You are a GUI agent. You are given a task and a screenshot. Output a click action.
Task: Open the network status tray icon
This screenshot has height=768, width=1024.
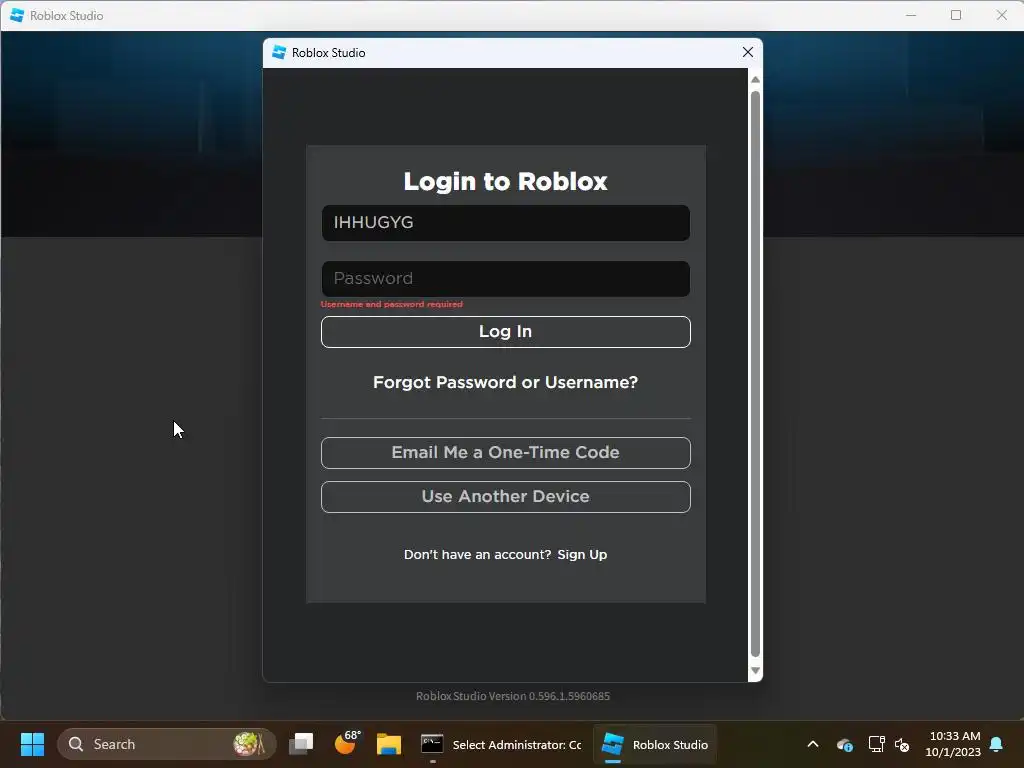pyautogui.click(x=876, y=744)
